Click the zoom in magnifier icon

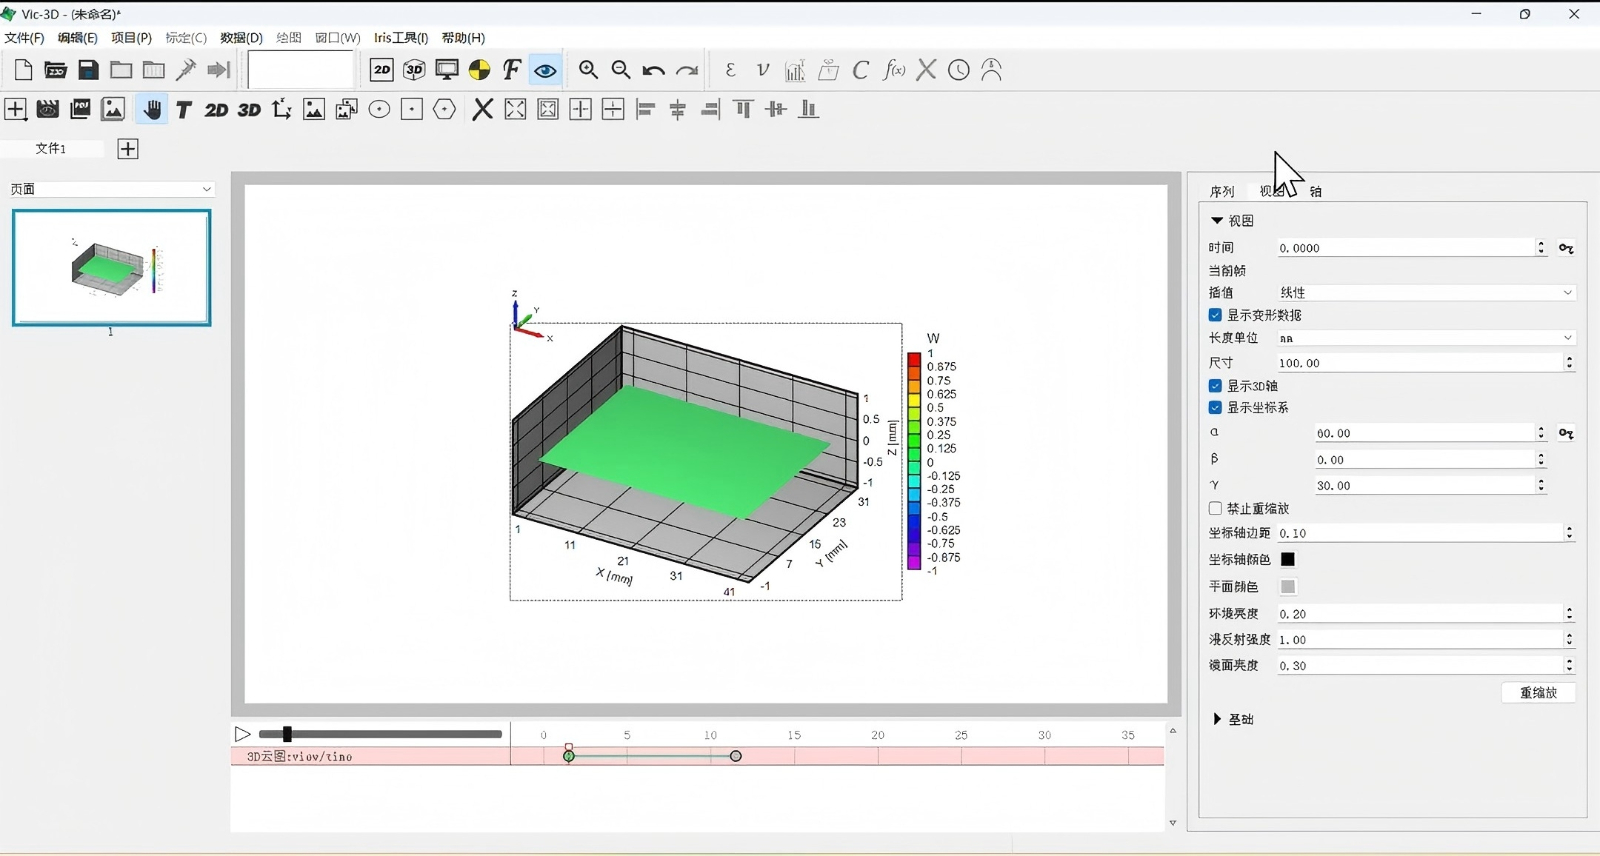pos(588,70)
